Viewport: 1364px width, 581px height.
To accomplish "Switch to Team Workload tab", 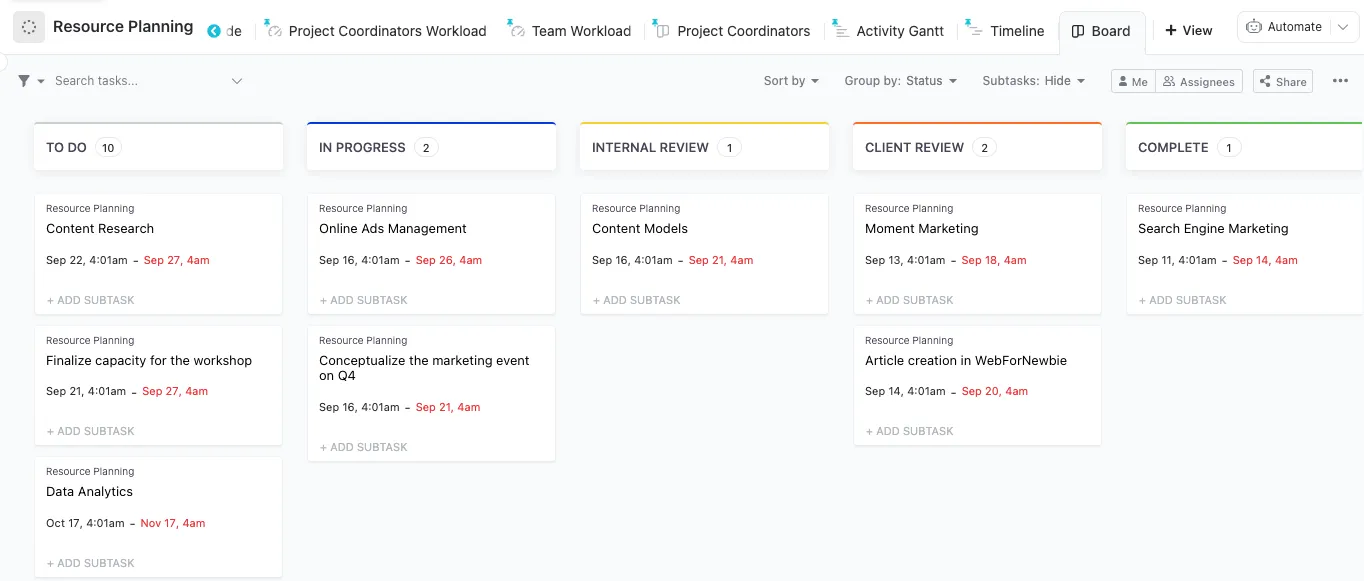I will [x=581, y=31].
